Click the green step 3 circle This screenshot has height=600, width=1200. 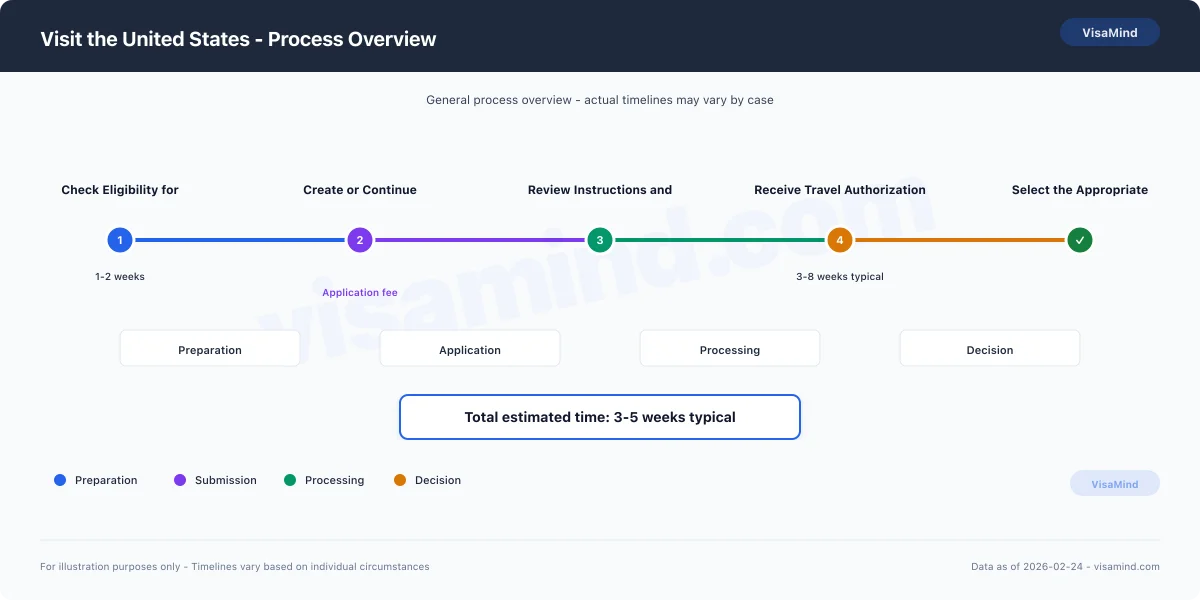(x=600, y=240)
